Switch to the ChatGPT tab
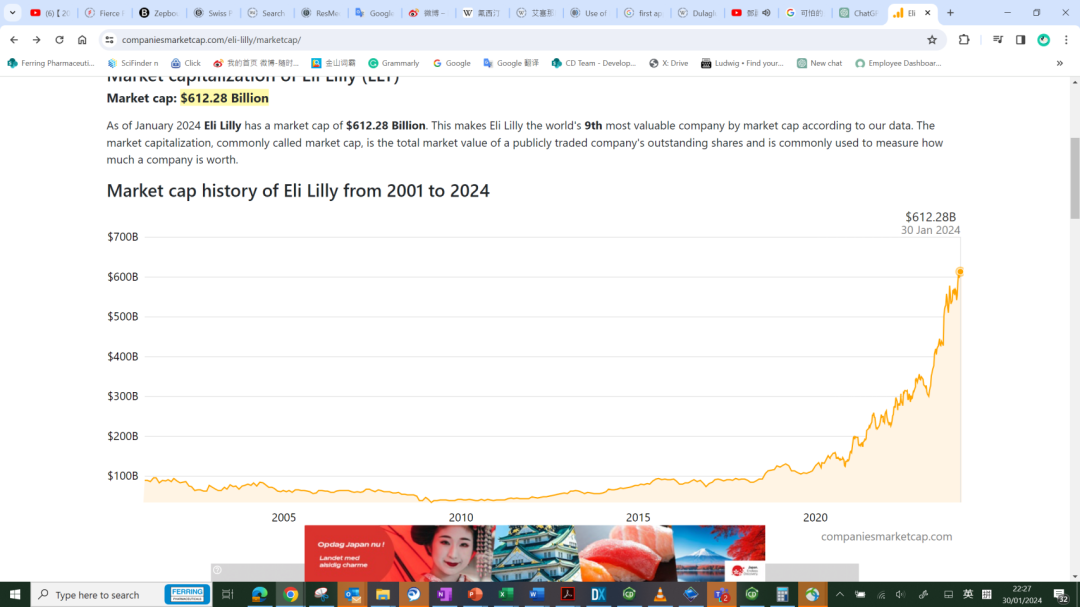 click(x=858, y=12)
